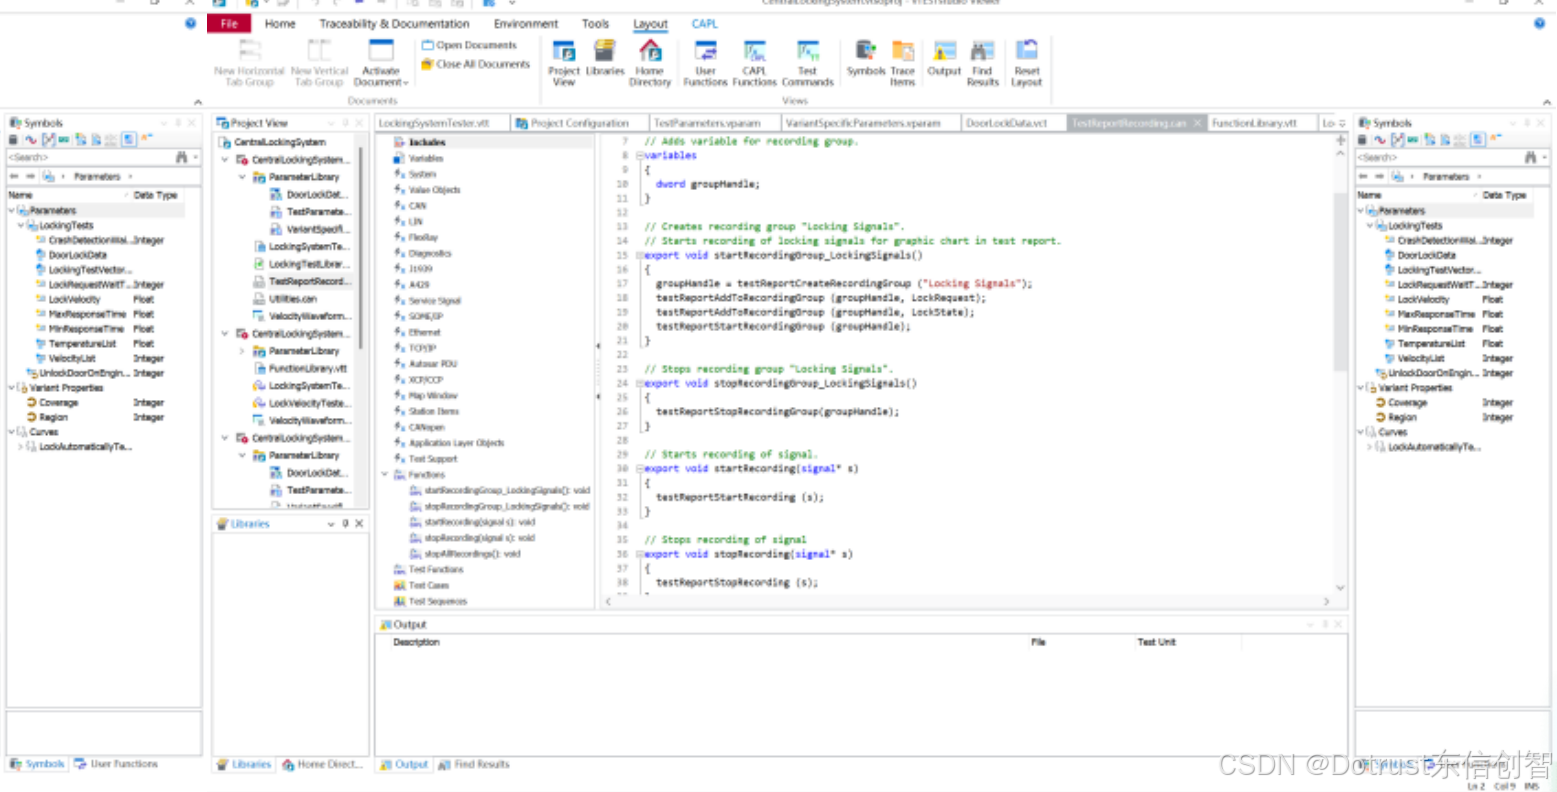Open the Project View ribbon icon
This screenshot has height=792, width=1557.
564,62
